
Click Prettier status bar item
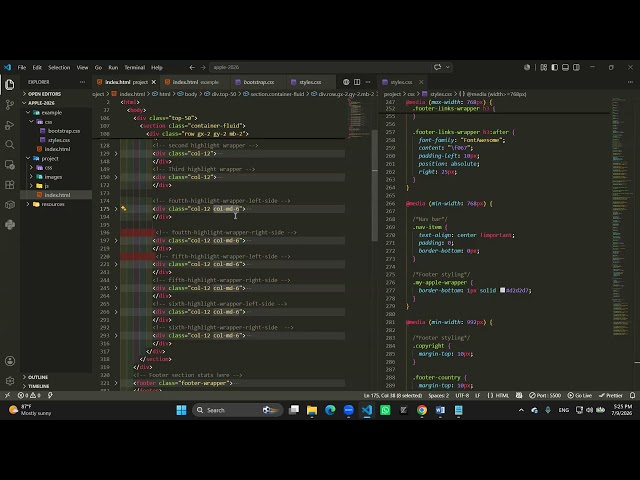[611, 395]
